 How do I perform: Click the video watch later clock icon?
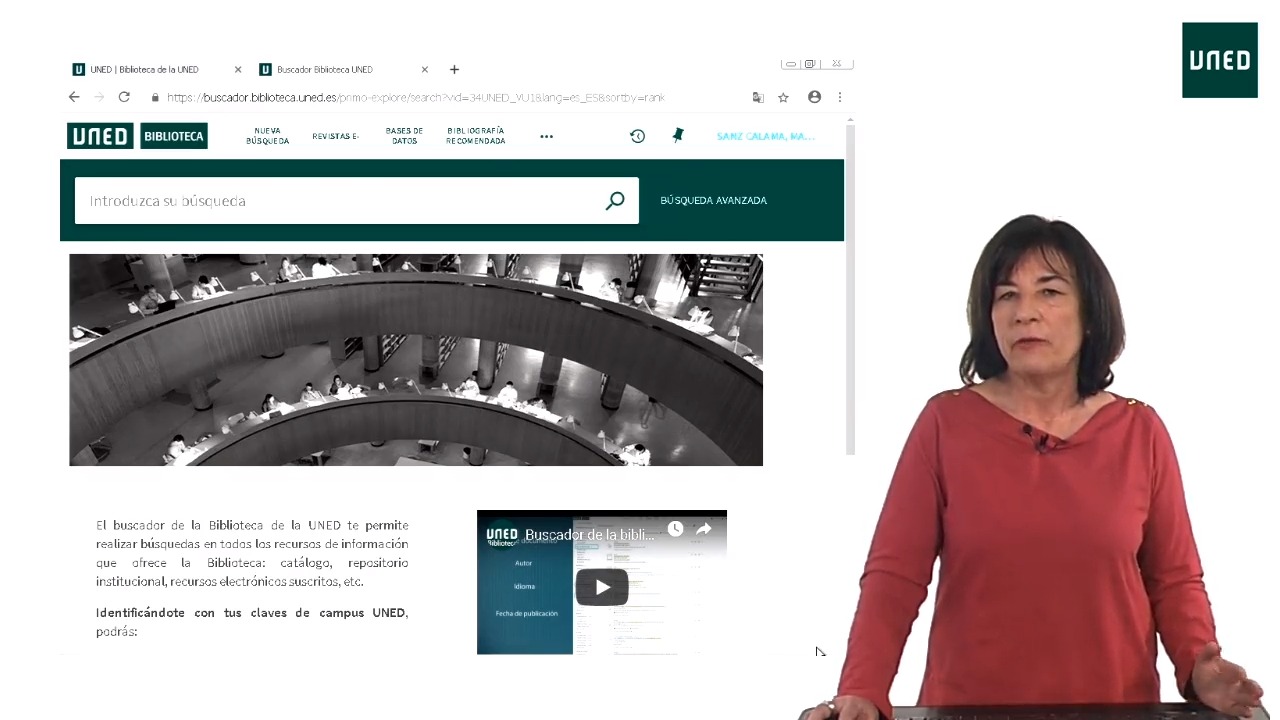675,529
